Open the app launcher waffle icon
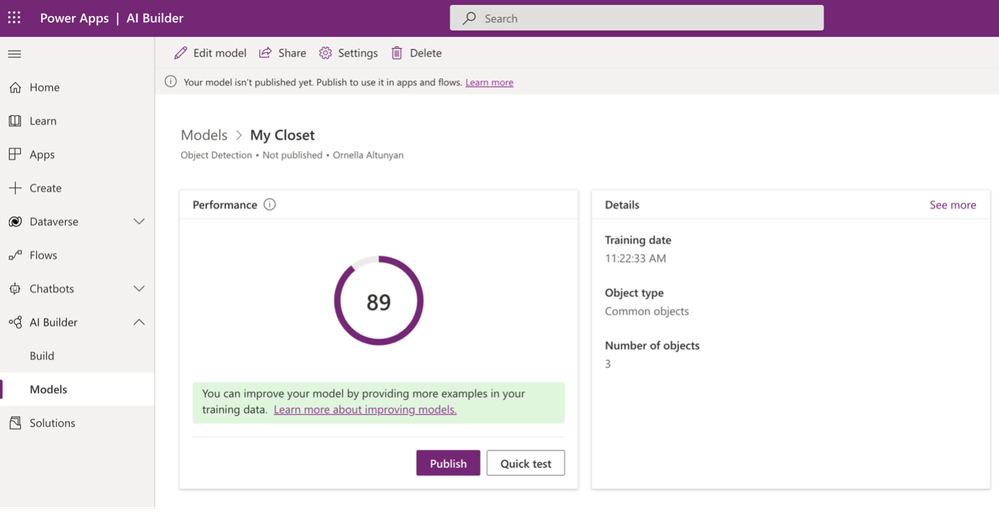999x512 pixels. [14, 18]
